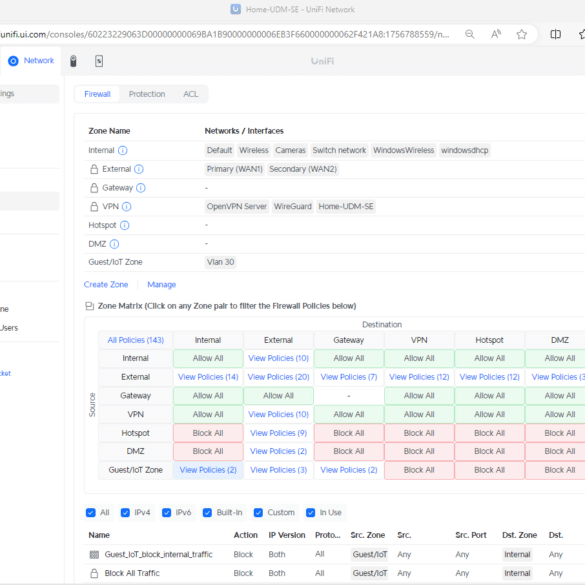Collapse the Zone Matrix icon

[90, 306]
